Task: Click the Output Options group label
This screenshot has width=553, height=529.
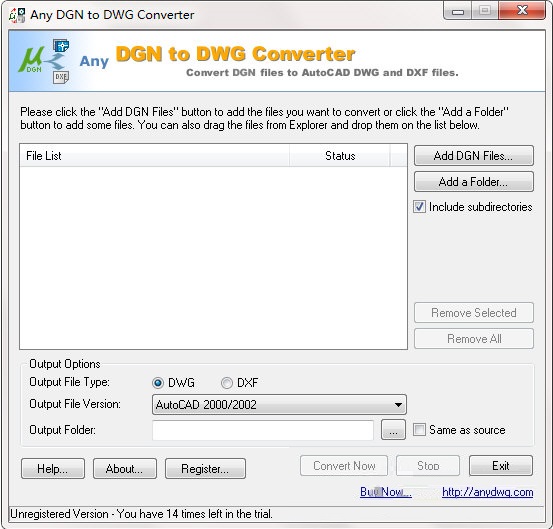Action: coord(65,364)
